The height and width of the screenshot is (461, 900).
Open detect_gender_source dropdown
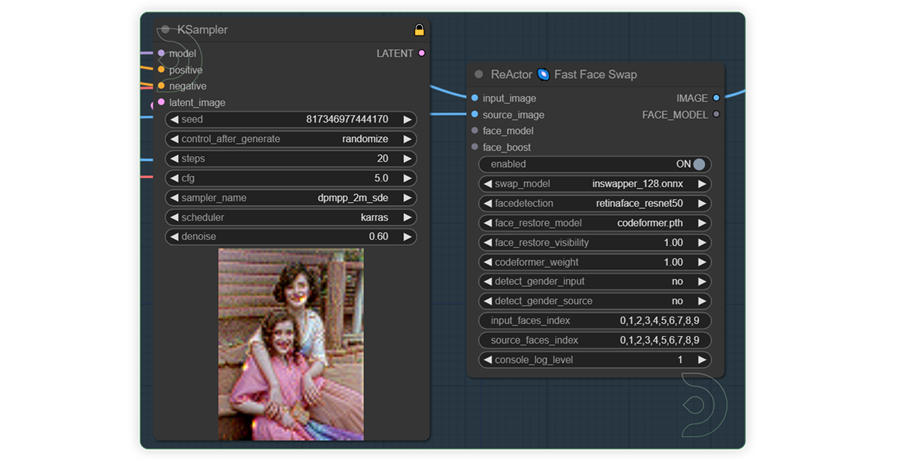pyautogui.click(x=595, y=301)
